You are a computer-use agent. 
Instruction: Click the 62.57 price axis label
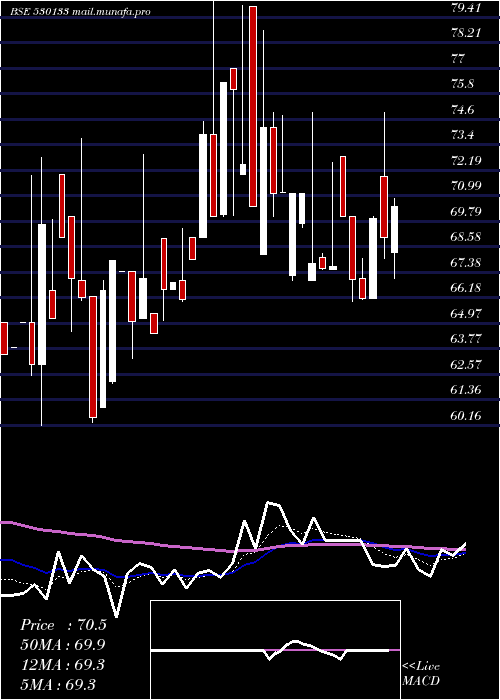tap(466, 364)
